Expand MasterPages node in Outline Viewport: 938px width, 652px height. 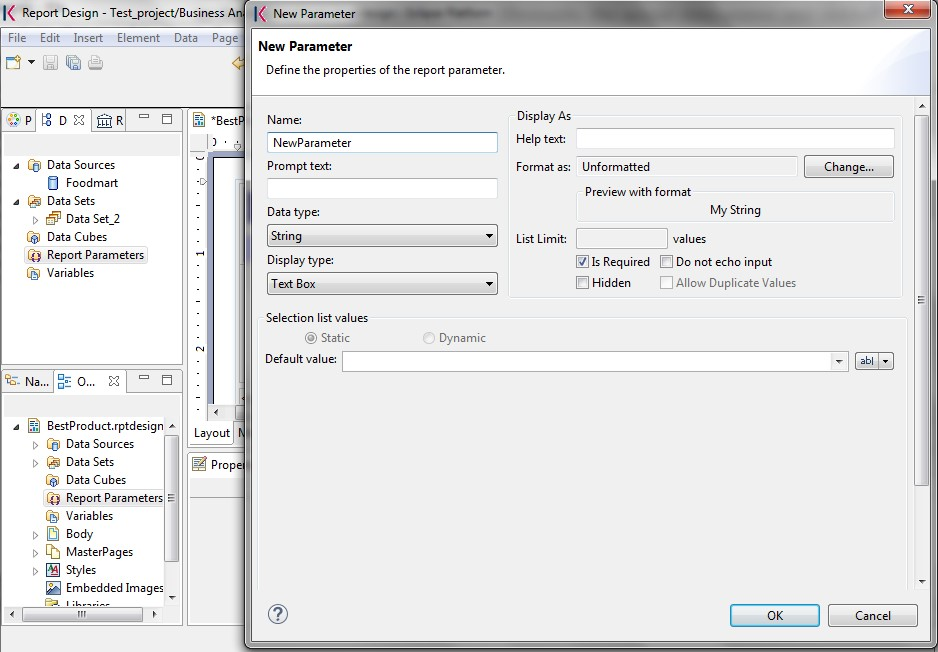pyautogui.click(x=35, y=553)
